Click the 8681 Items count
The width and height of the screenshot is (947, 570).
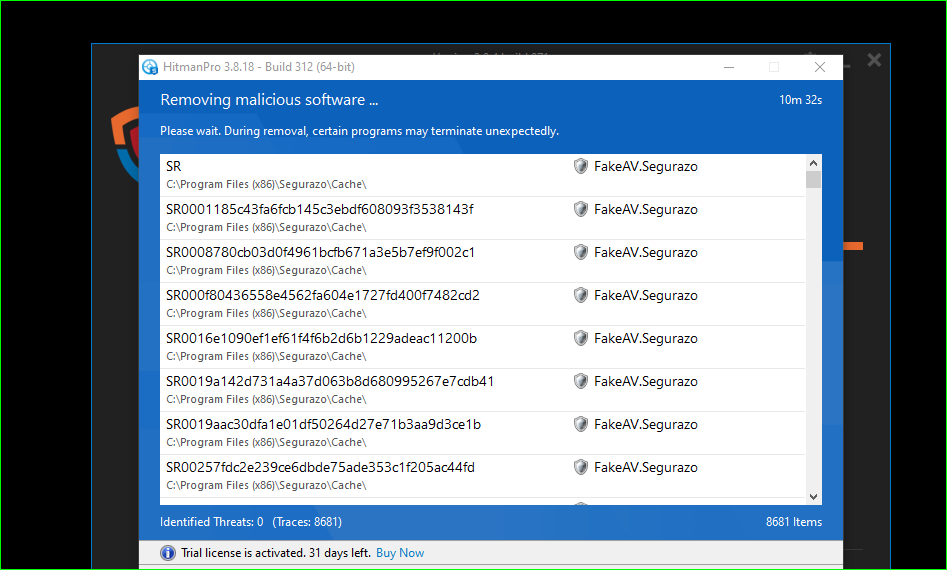coord(794,522)
